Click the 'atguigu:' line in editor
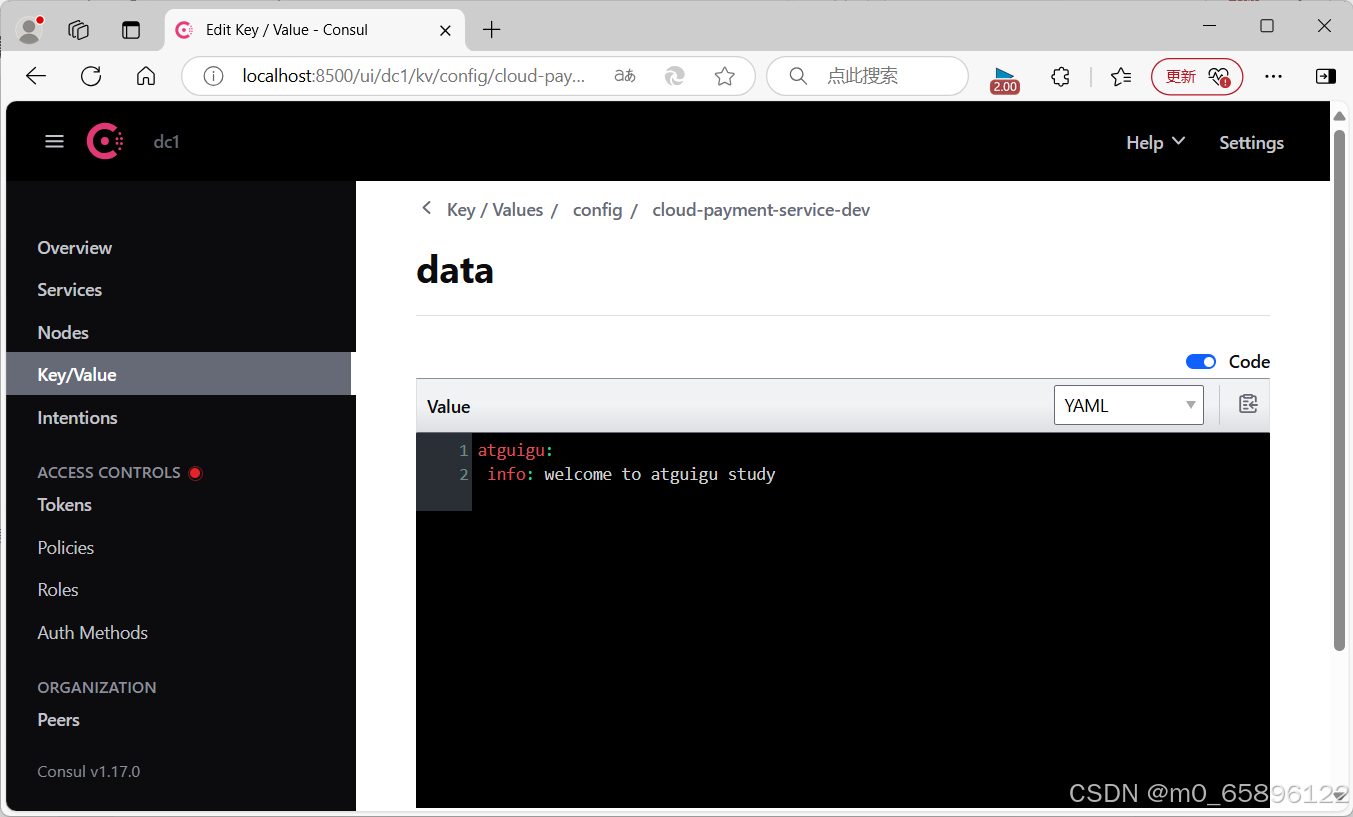 515,451
